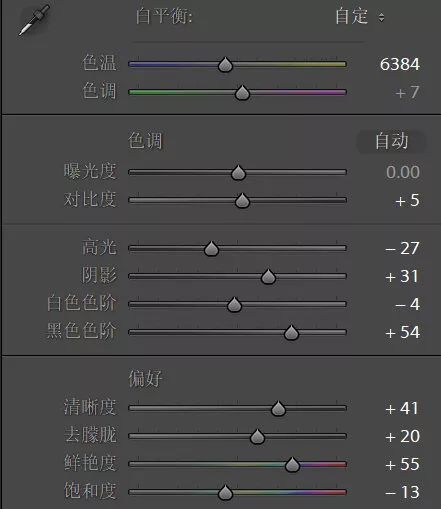Click the 饱和度 saturation slider handle

tap(225, 493)
